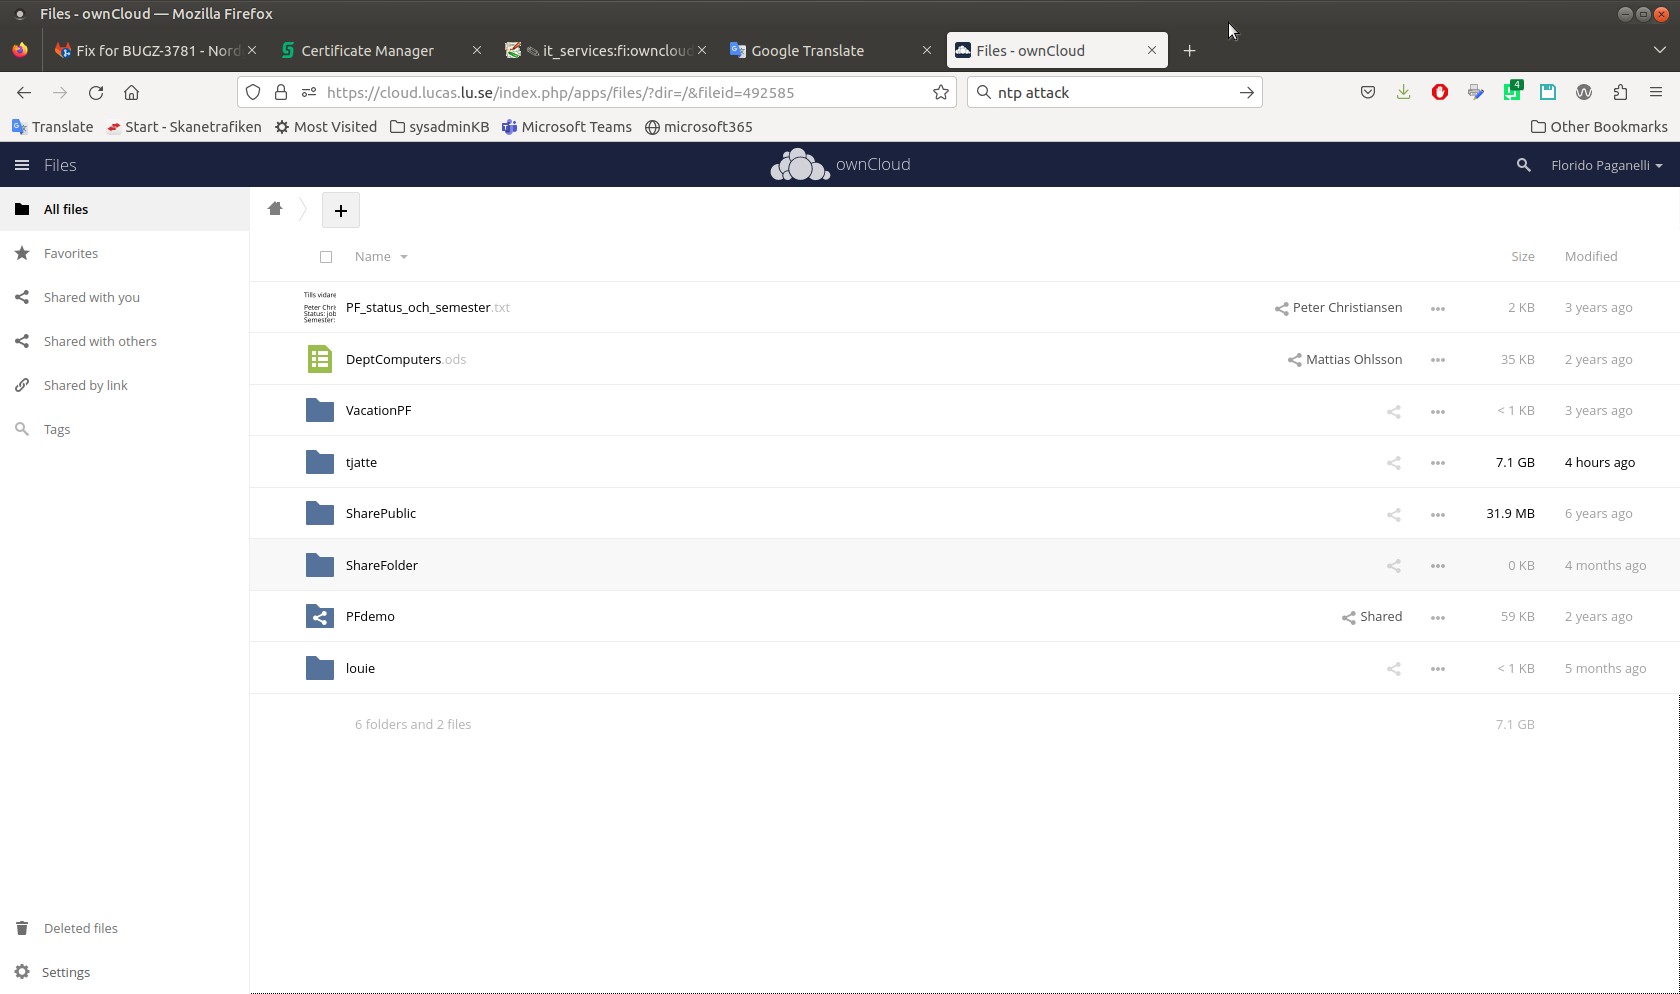This screenshot has height=994, width=1680.
Task: Open Settings in the sidebar
Action: point(65,971)
